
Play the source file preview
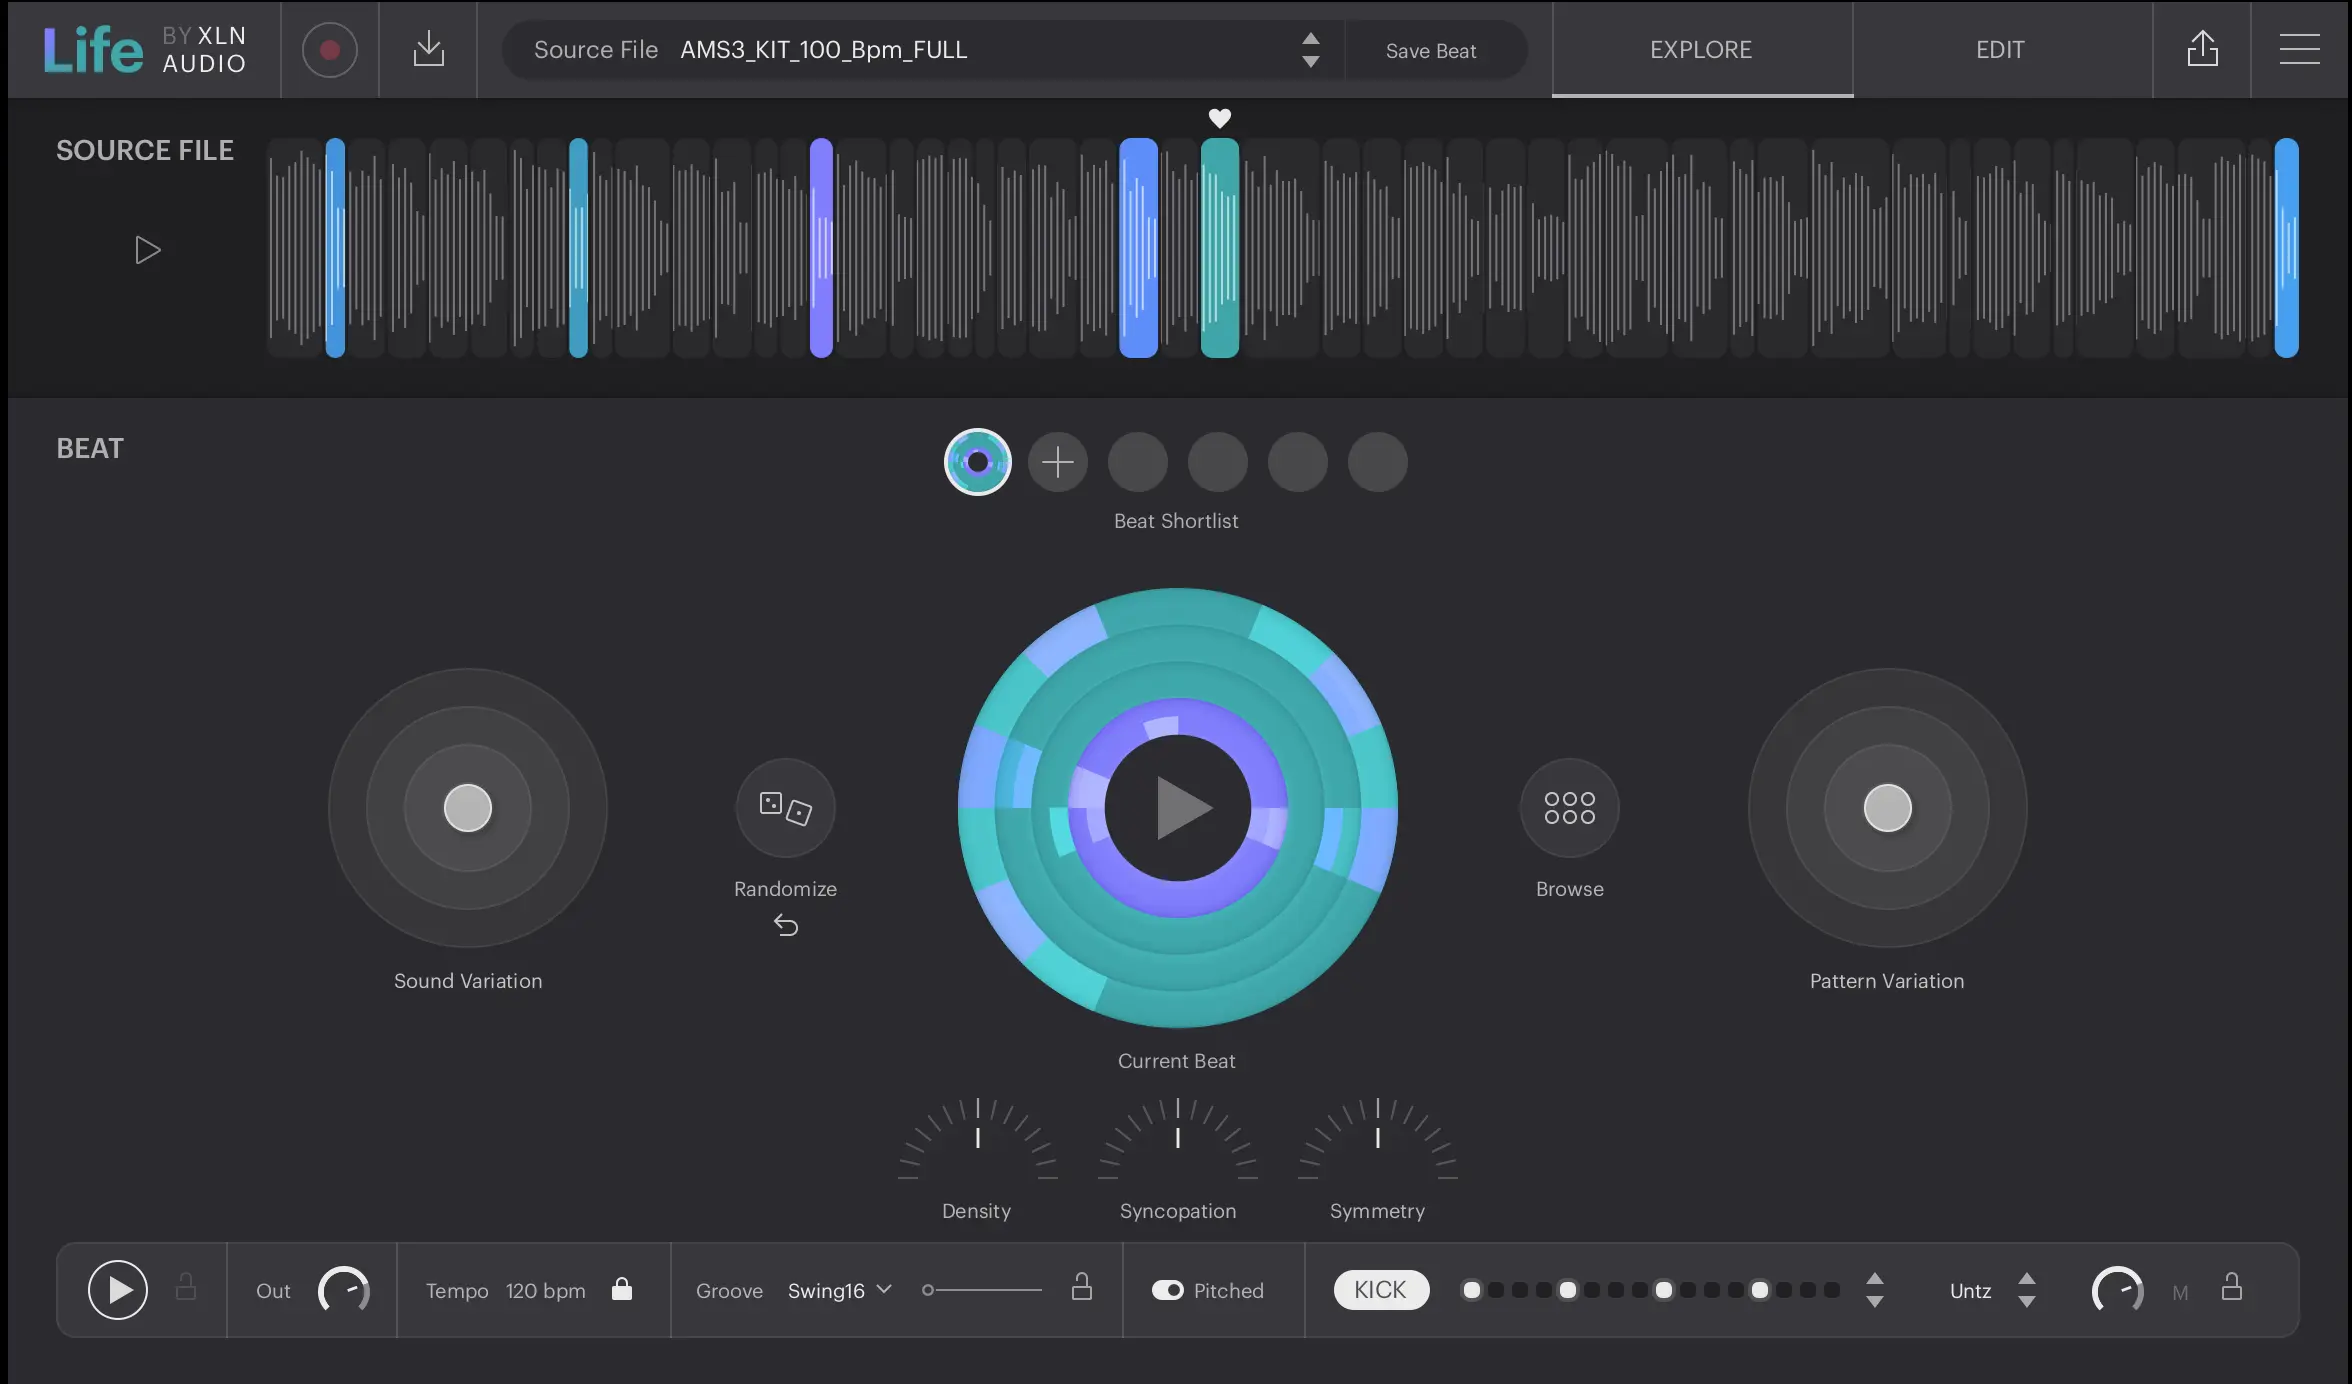[147, 250]
